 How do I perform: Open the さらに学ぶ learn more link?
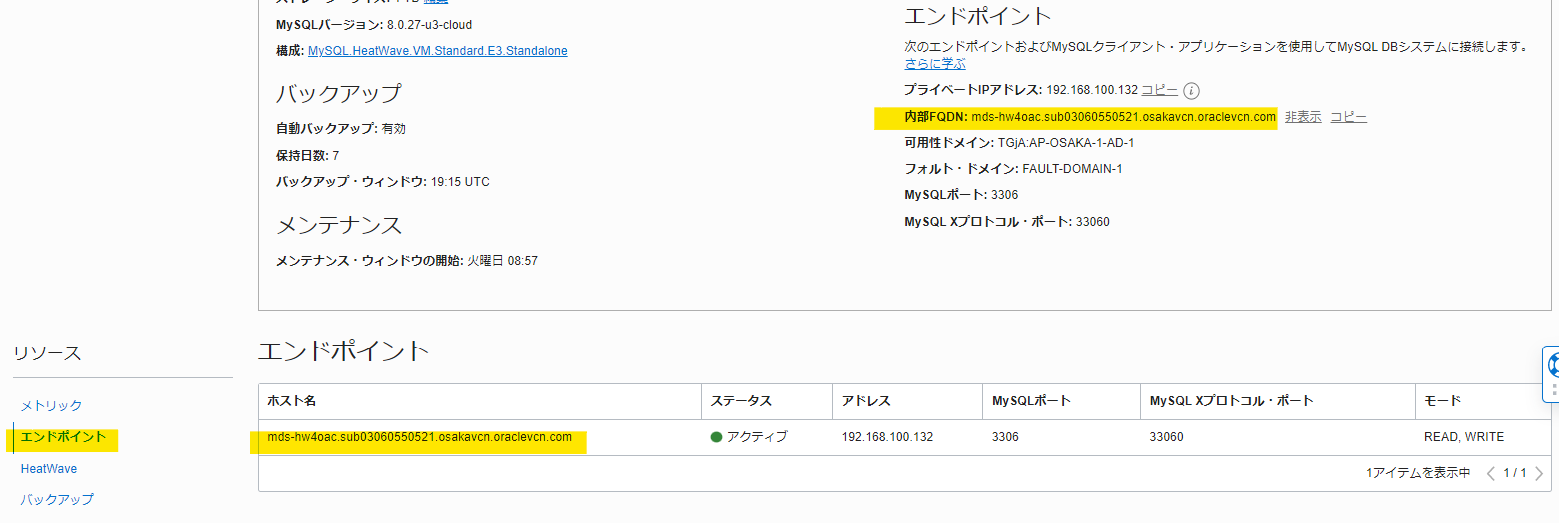(x=935, y=64)
